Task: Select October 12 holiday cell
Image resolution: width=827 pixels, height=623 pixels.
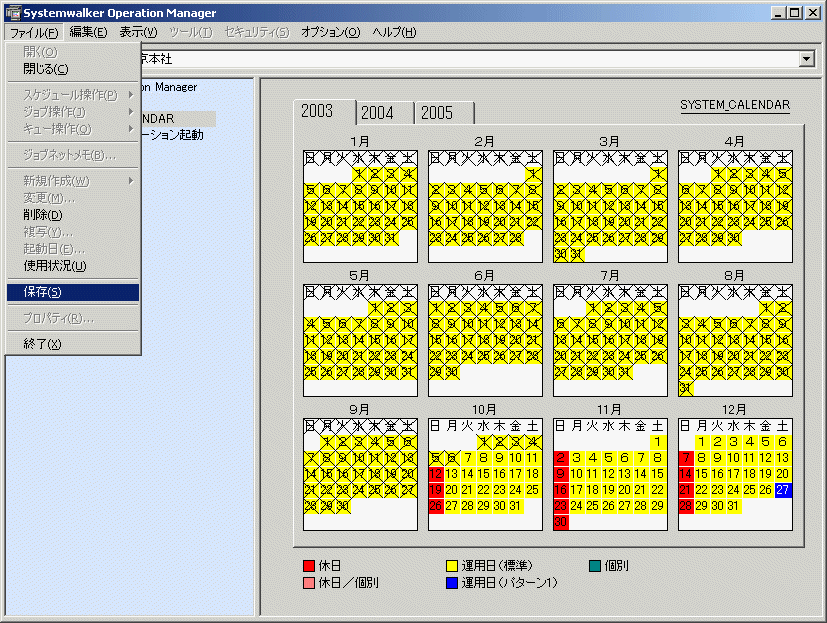Action: 436,474
